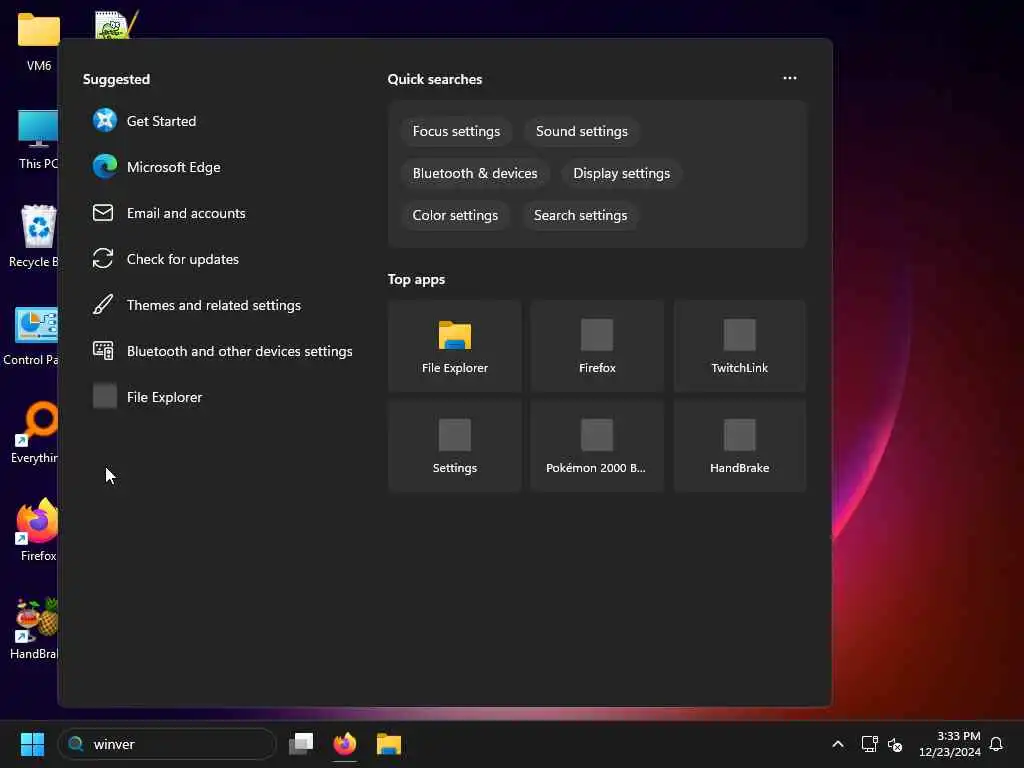Switch to Firefox on the taskbar
This screenshot has width=1024, height=768.
click(x=345, y=744)
